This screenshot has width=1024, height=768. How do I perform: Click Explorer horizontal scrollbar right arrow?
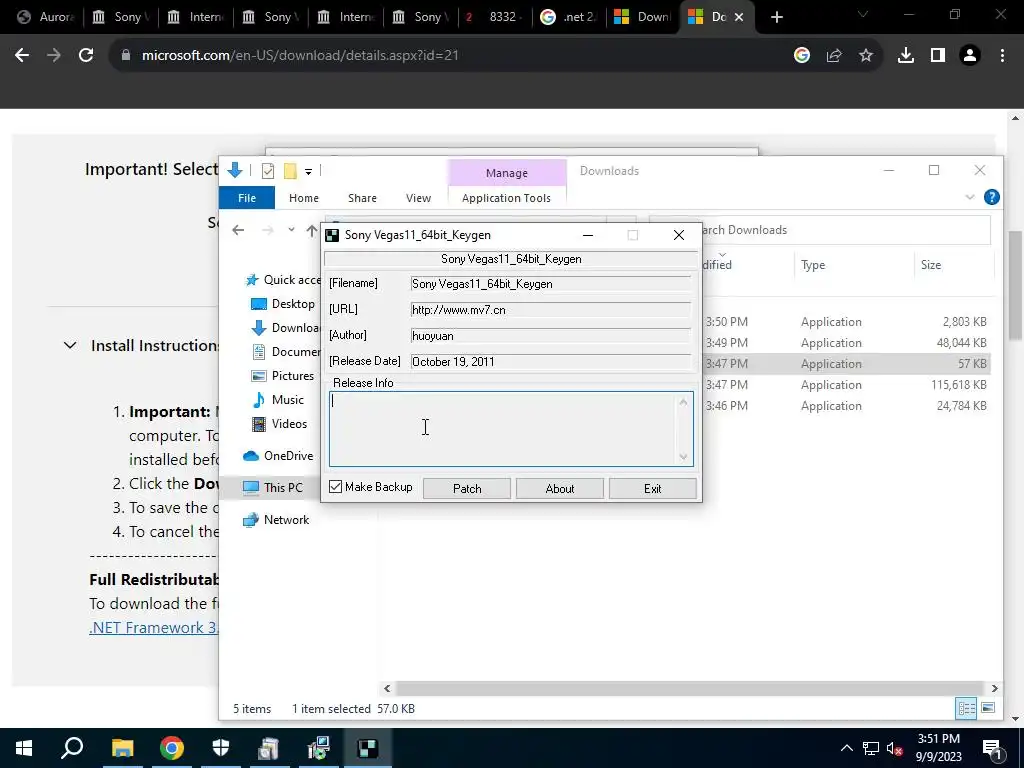point(994,688)
